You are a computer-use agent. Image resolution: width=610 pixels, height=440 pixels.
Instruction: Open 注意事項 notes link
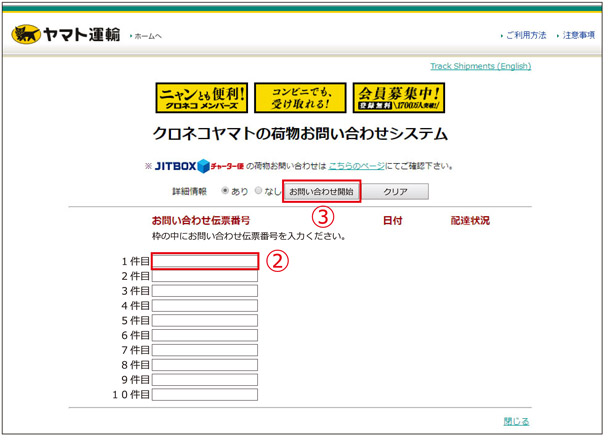tap(578, 35)
